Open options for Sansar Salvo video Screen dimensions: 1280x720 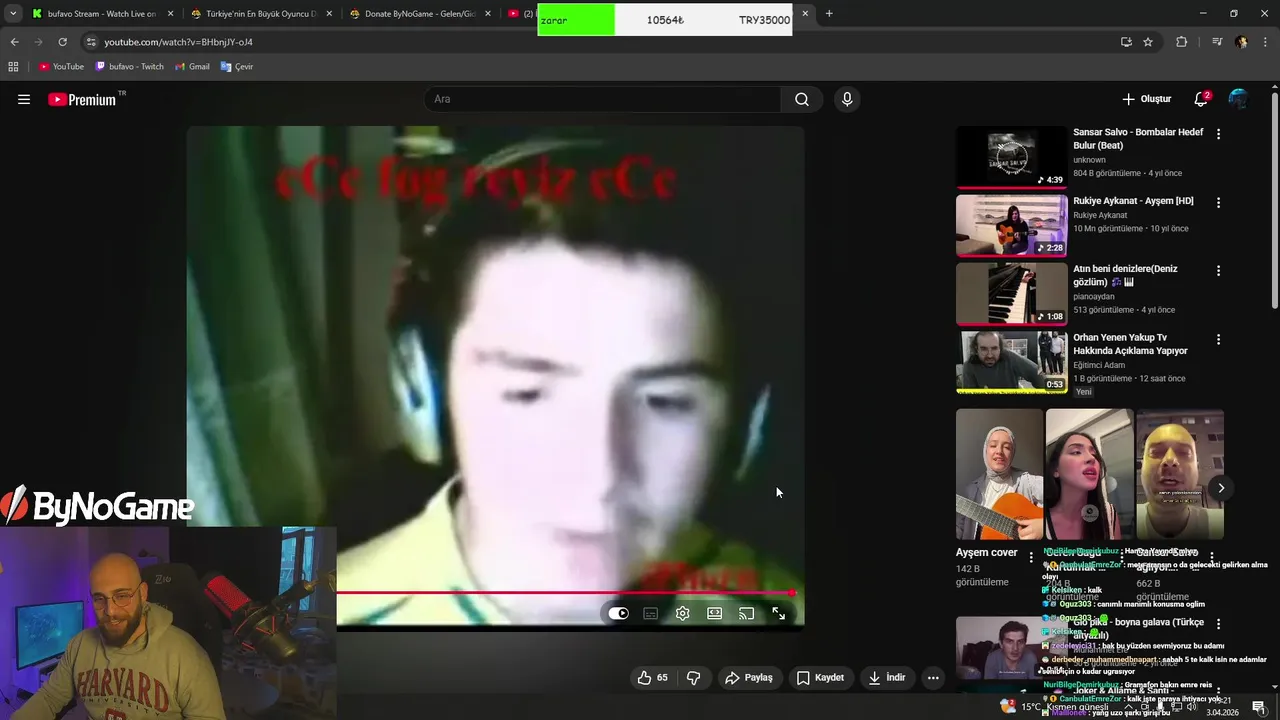click(1218, 134)
